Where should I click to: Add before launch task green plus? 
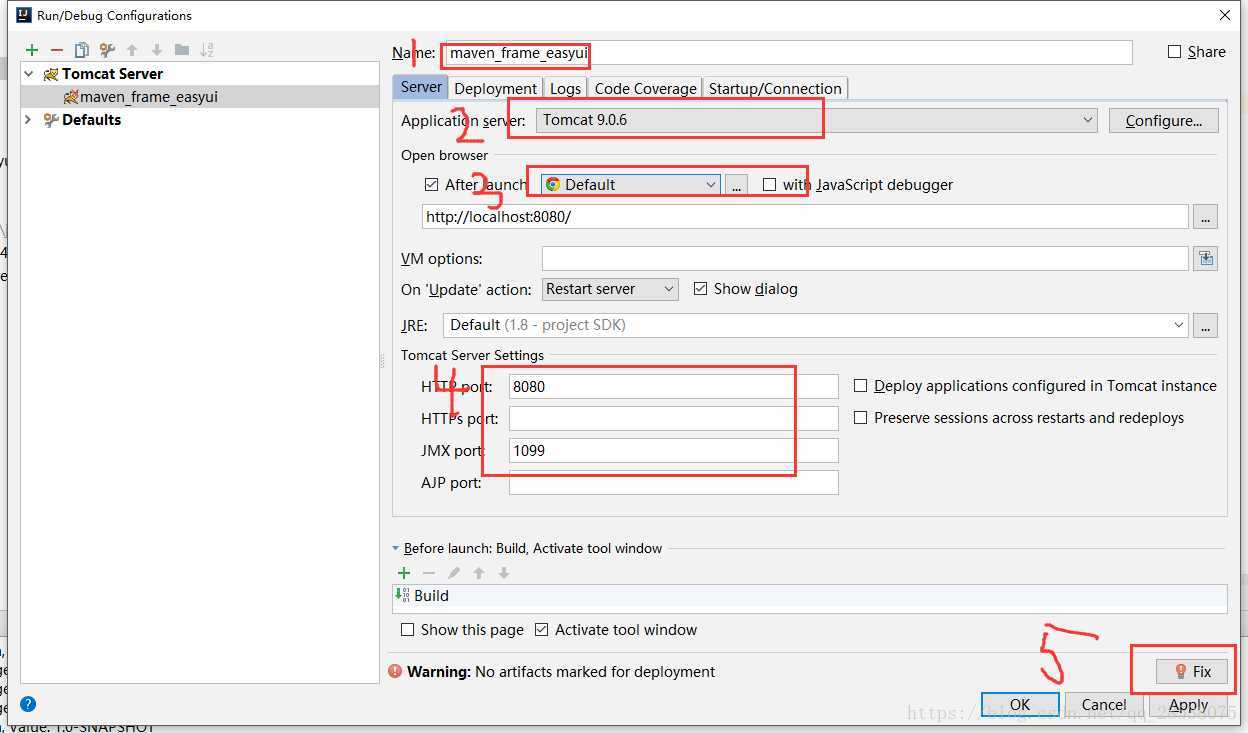coord(404,573)
